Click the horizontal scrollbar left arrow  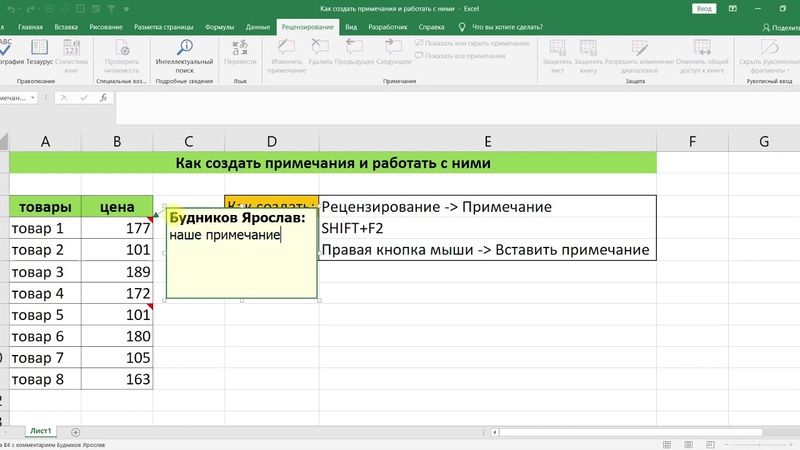(x=494, y=432)
